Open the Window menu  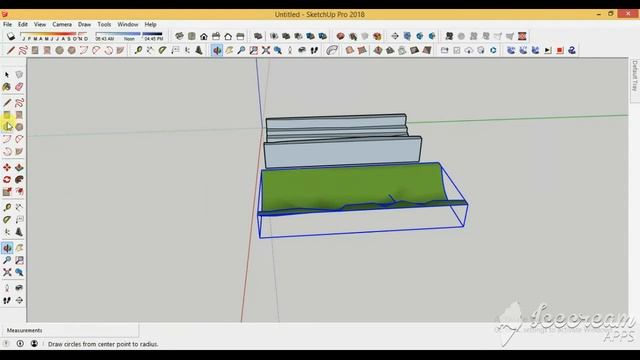(x=128, y=24)
